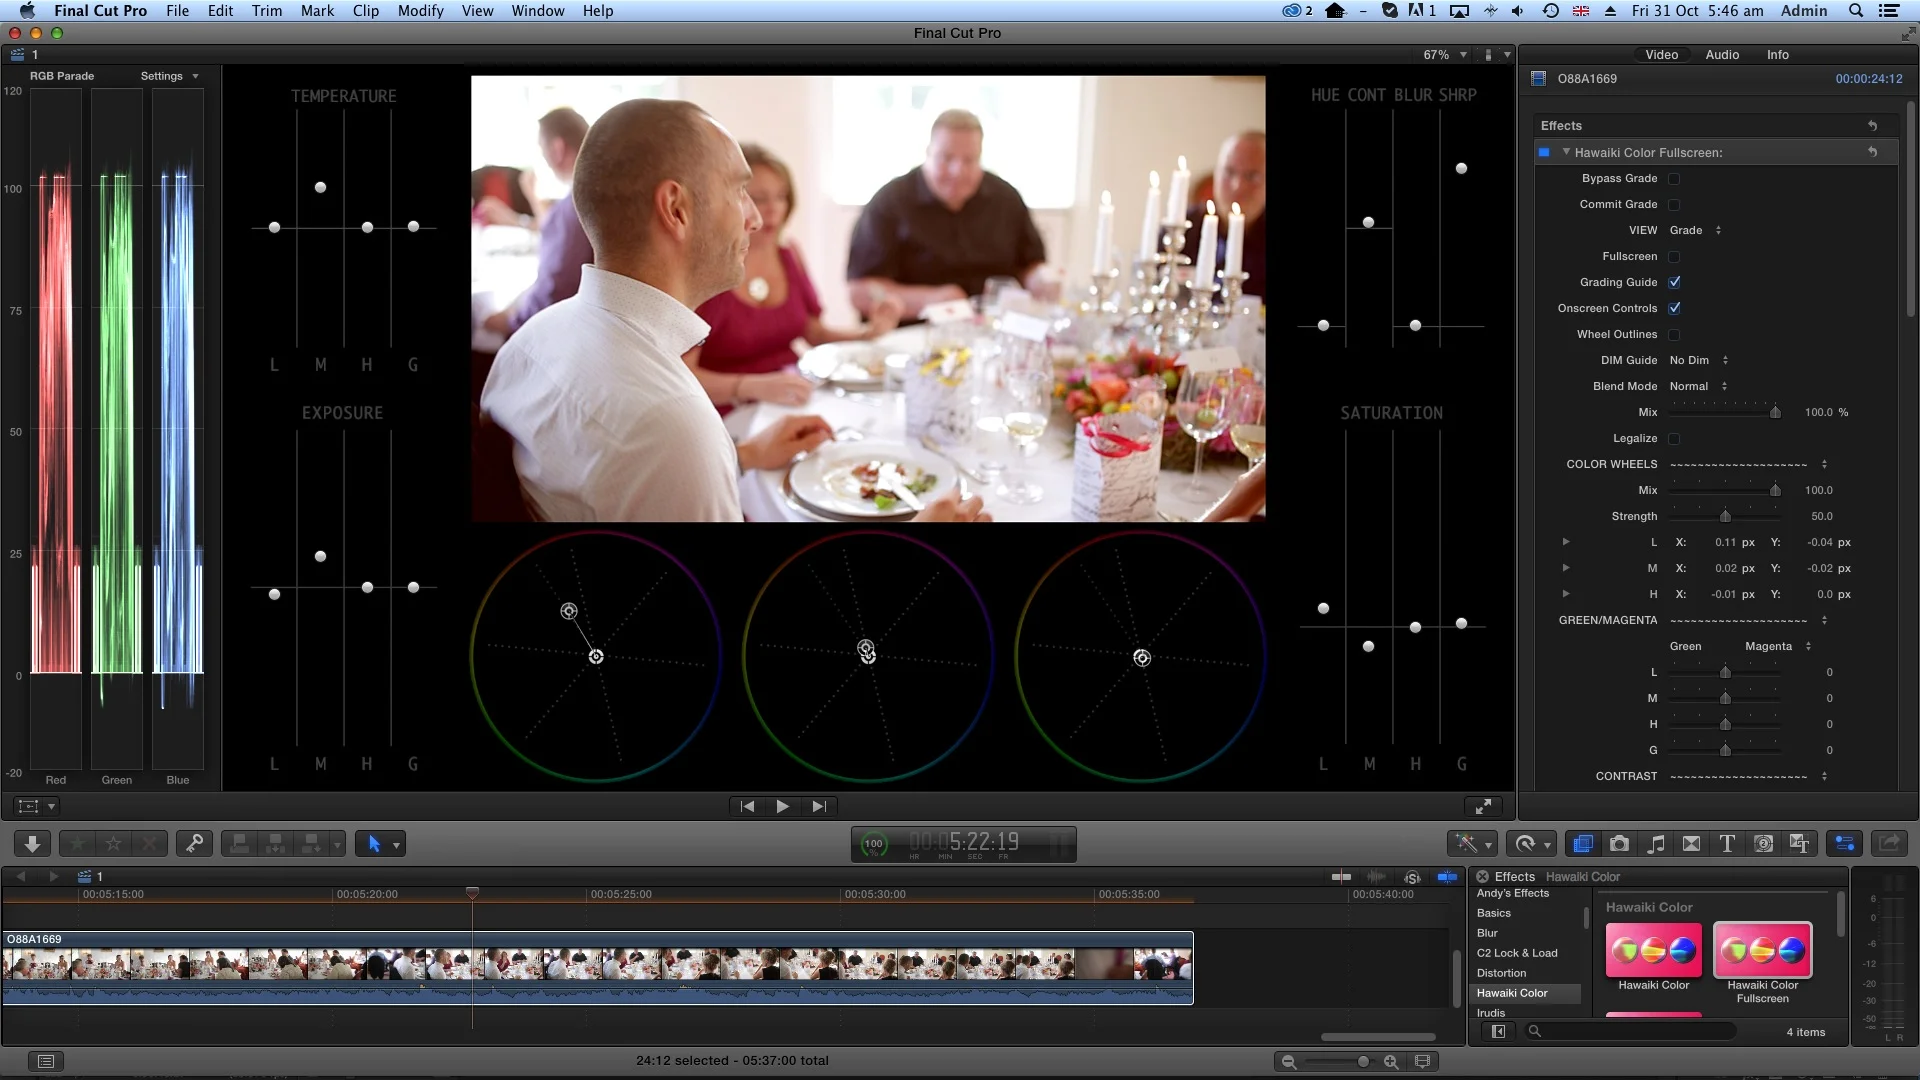This screenshot has height=1080, width=1920.
Task: Uncheck the Onscreen Controls checkbox
Action: [1674, 309]
